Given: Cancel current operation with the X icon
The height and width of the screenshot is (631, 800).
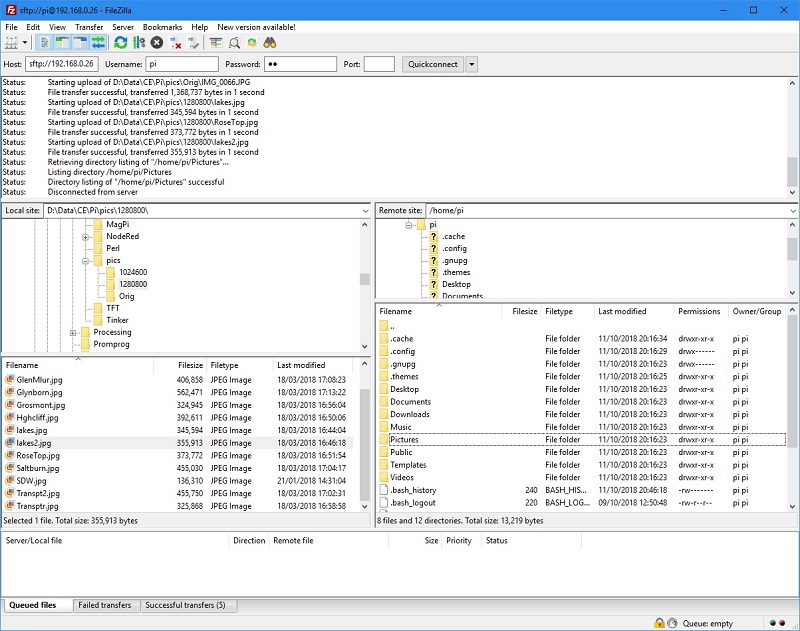Looking at the screenshot, I should point(157,43).
